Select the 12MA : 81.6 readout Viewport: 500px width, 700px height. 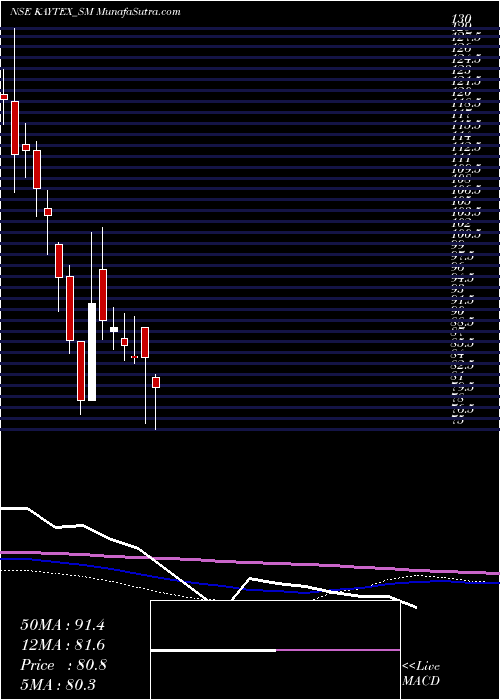pos(63,645)
